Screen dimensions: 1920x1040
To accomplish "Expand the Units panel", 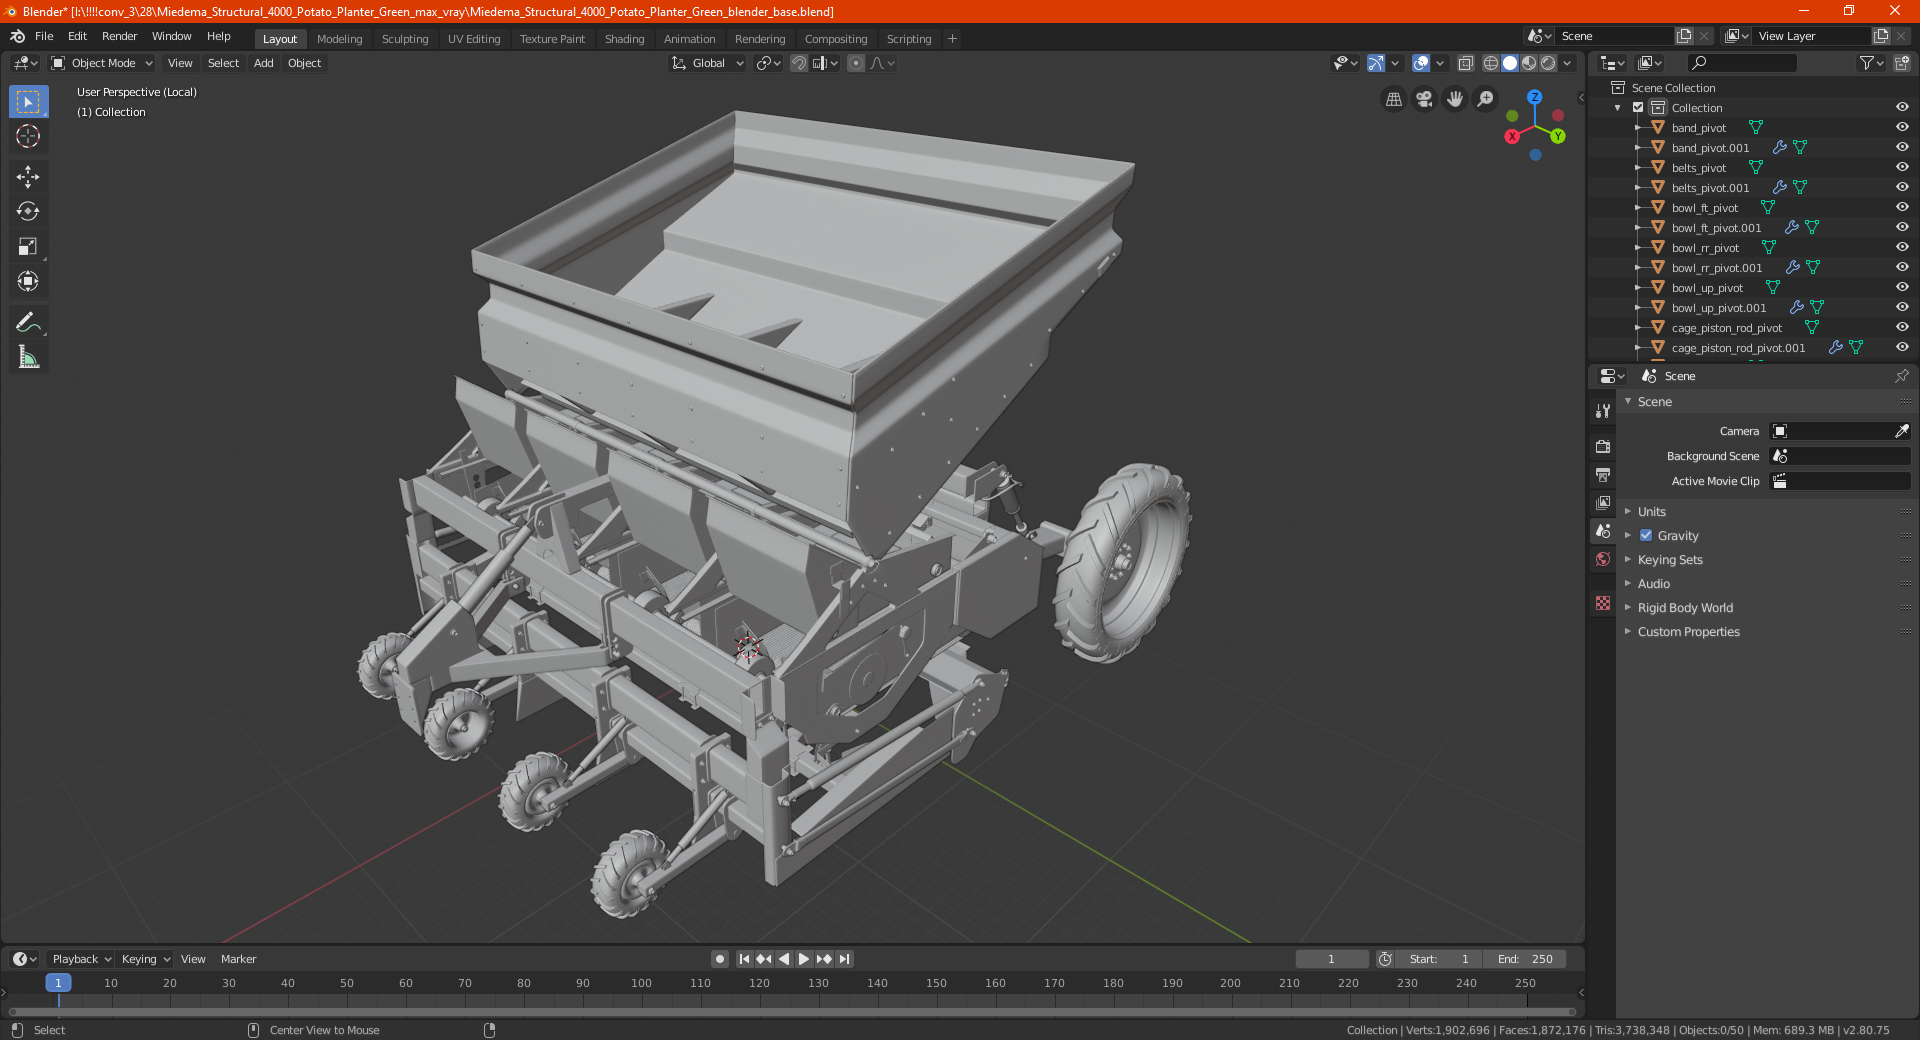I will (1651, 512).
